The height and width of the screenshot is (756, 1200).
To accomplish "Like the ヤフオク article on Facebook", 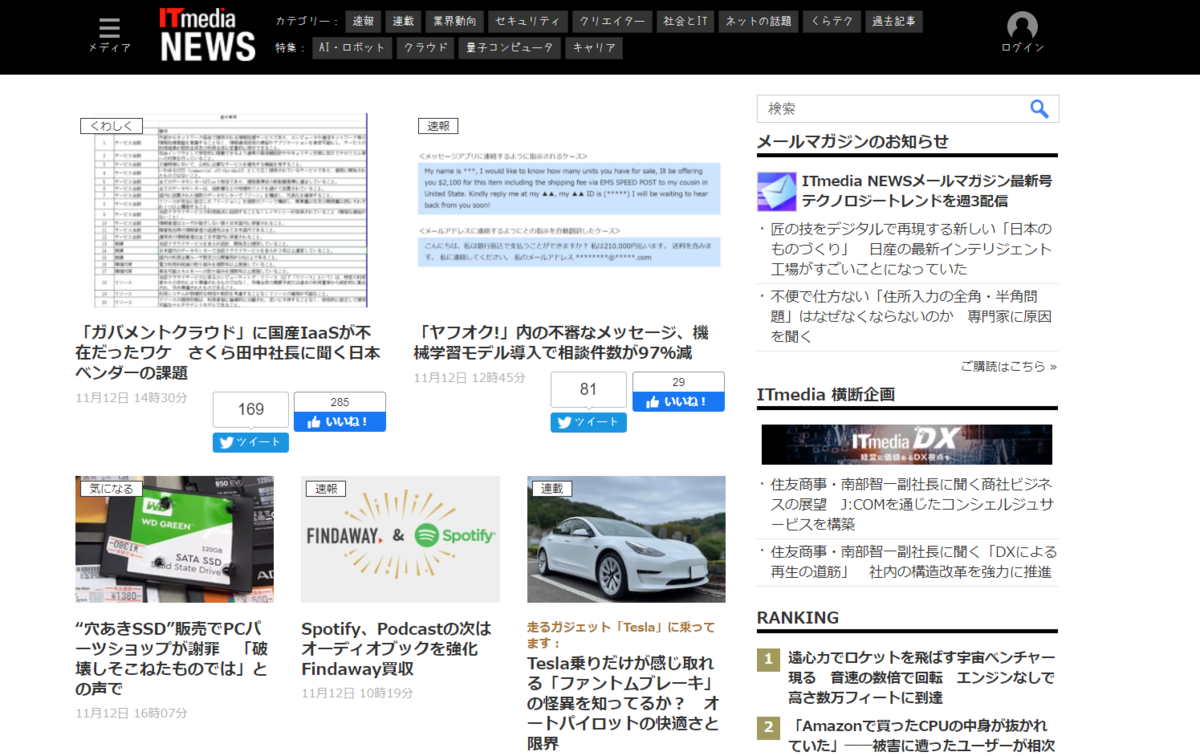I will (678, 402).
